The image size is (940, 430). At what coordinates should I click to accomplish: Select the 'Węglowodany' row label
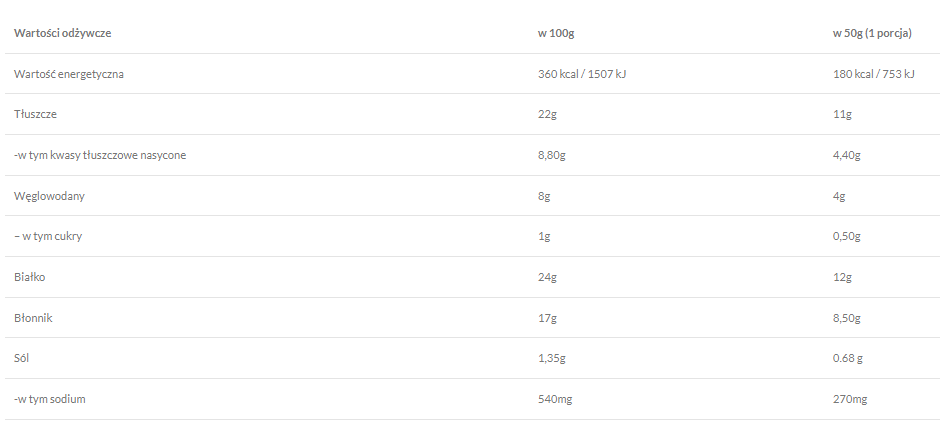[x=49, y=196]
